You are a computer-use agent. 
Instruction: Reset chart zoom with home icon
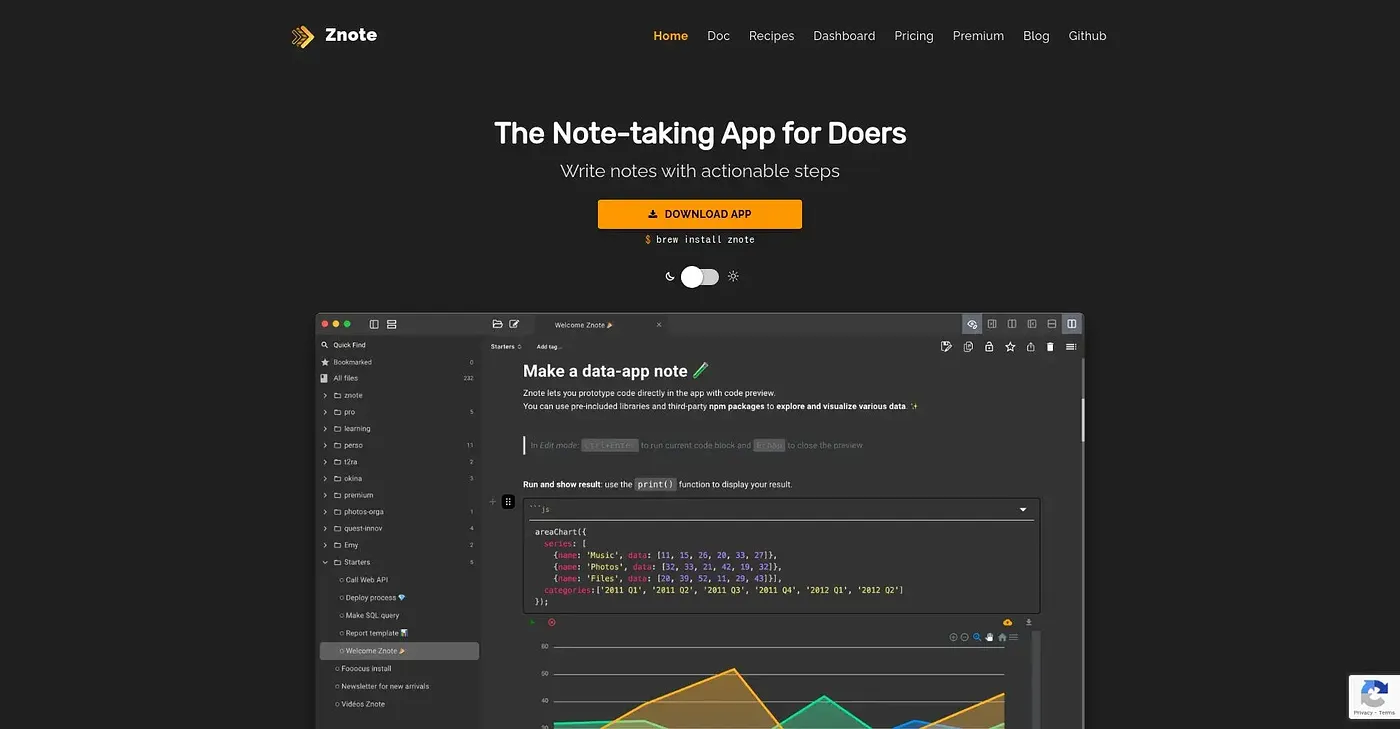(1002, 637)
